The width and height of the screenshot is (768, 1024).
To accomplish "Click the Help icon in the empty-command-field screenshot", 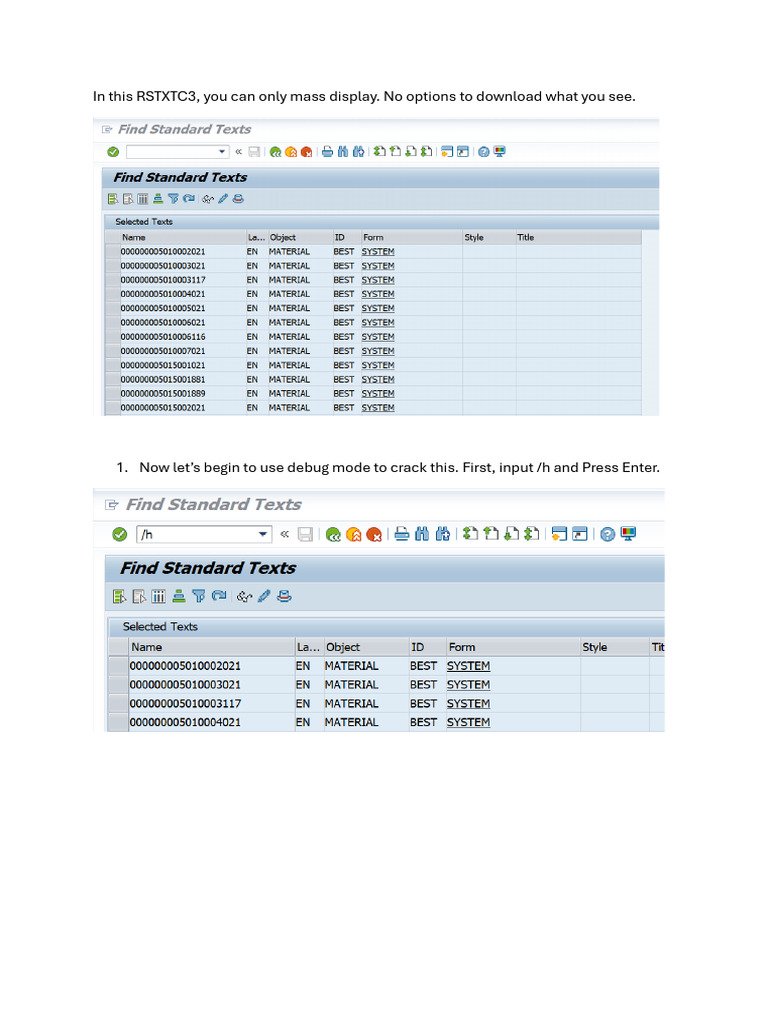I will pos(483,152).
